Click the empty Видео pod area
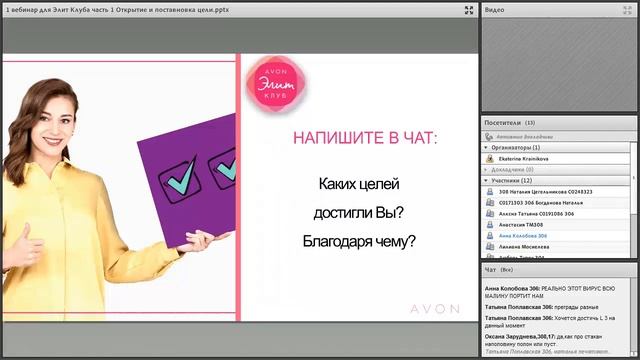This screenshot has height=360, width=640. click(x=559, y=64)
